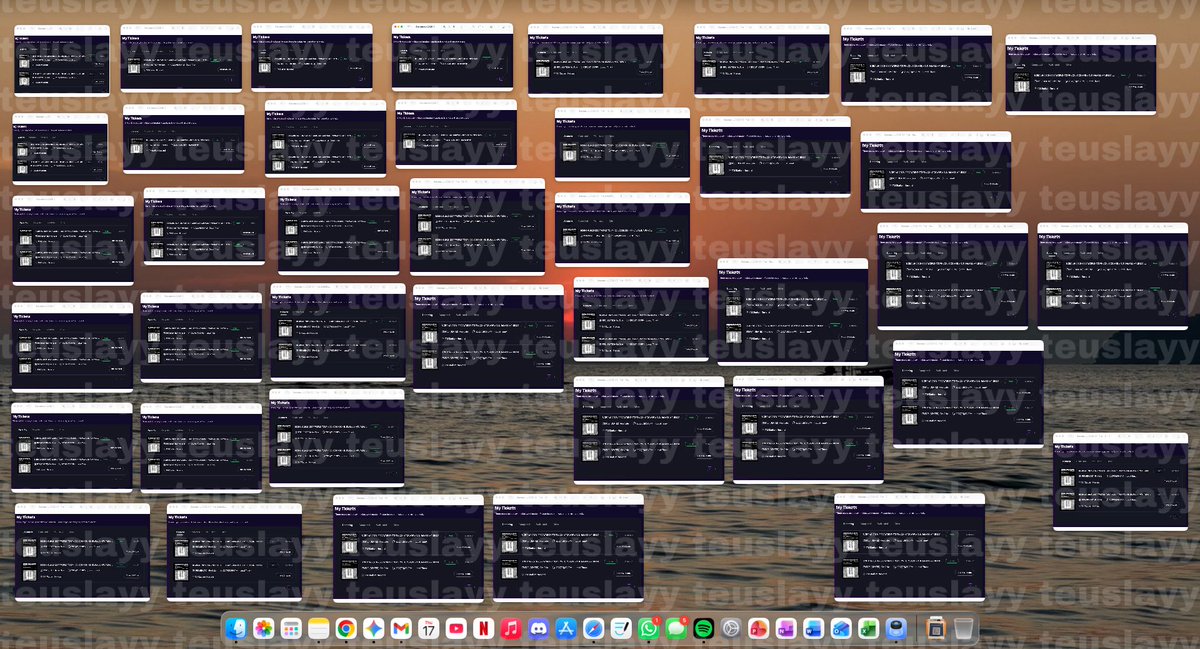
Task: Open Netflix from the Dock
Action: (x=484, y=628)
